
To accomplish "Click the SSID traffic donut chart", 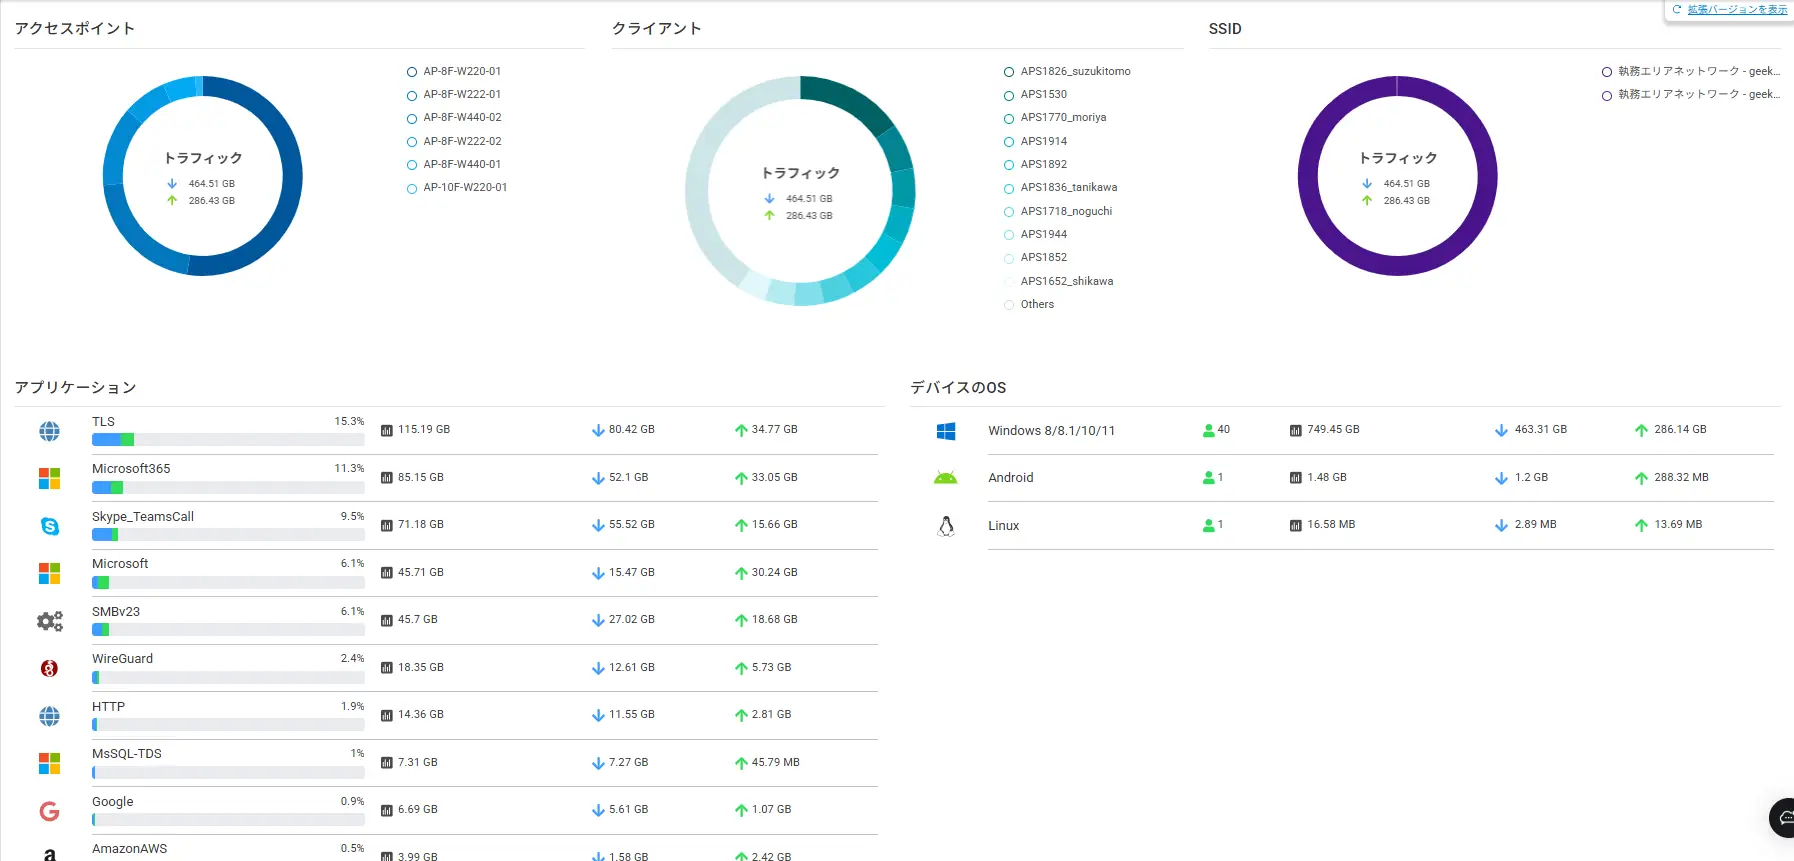I will pos(1397,176).
